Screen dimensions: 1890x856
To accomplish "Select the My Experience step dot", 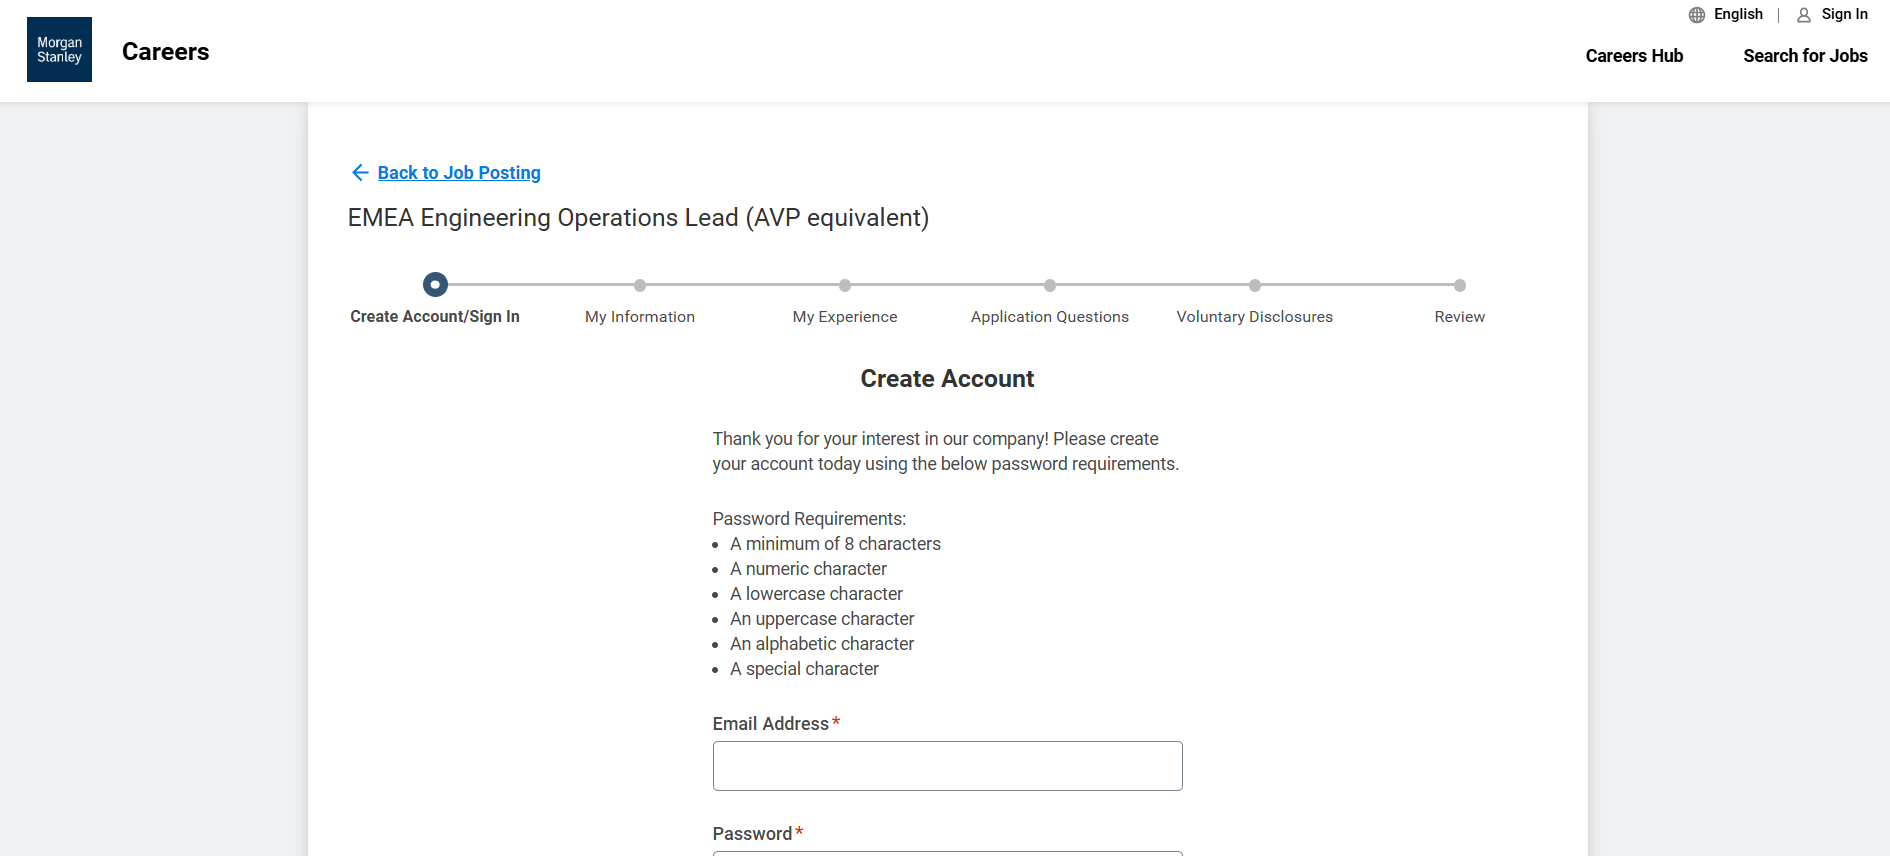I will pos(845,285).
